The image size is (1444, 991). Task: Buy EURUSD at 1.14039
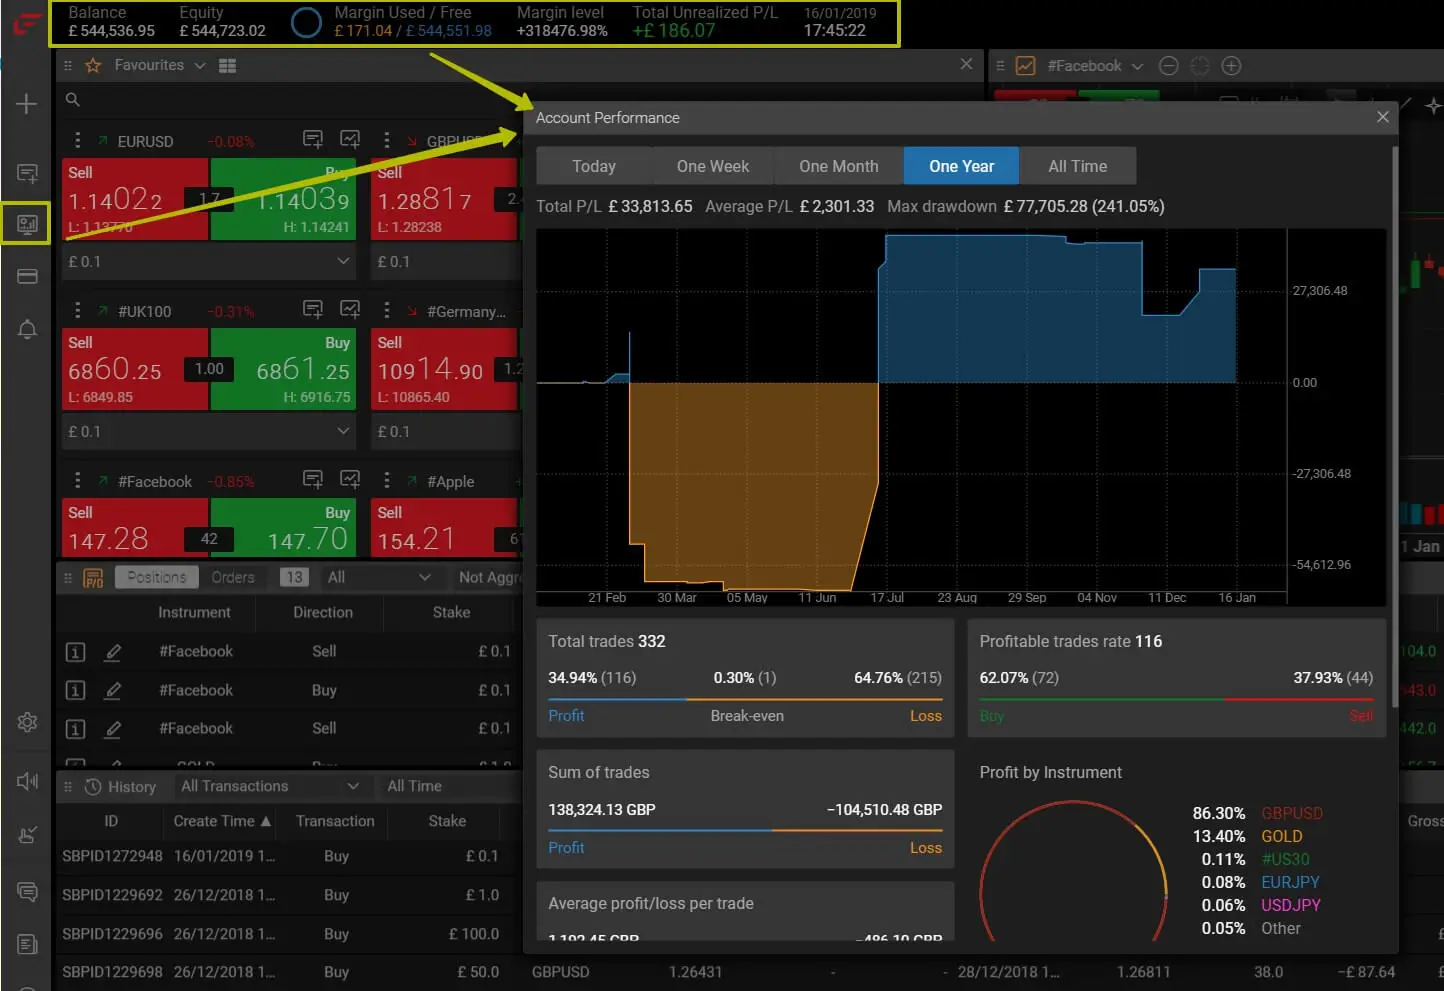(284, 199)
